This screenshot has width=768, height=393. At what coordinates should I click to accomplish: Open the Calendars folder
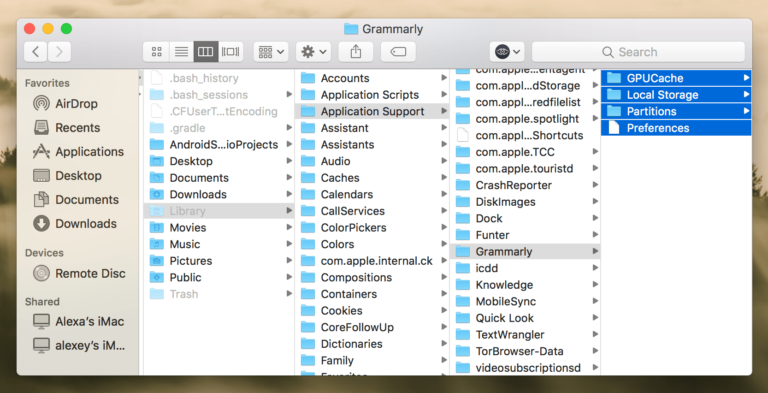(x=372, y=195)
